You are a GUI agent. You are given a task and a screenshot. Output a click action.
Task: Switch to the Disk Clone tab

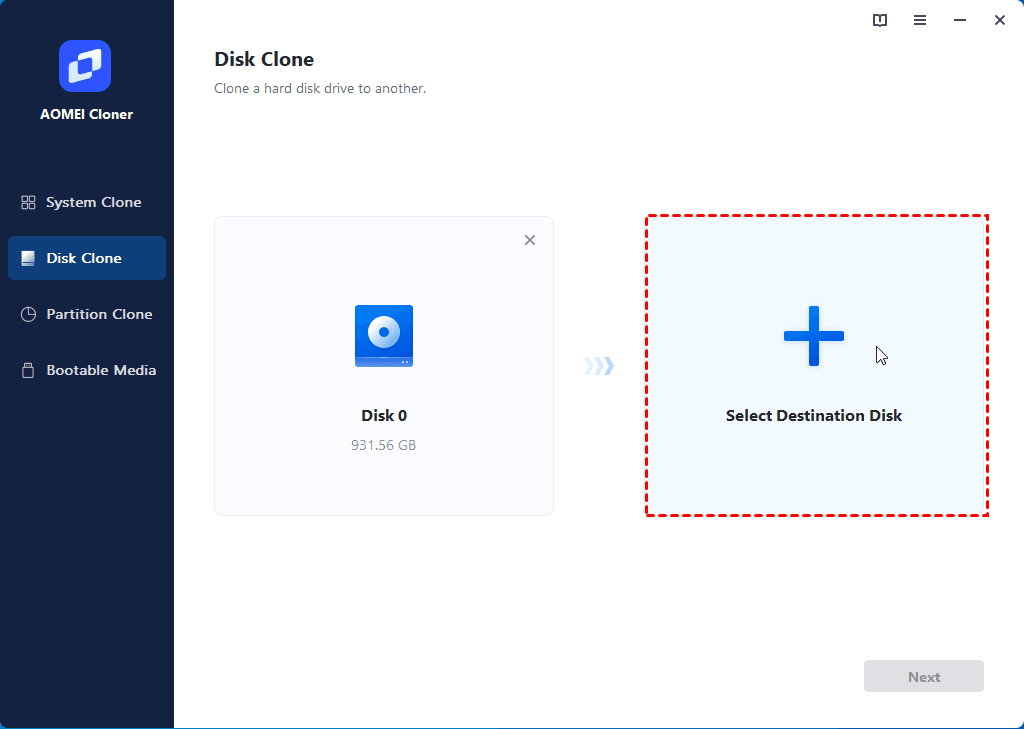pyautogui.click(x=87, y=258)
